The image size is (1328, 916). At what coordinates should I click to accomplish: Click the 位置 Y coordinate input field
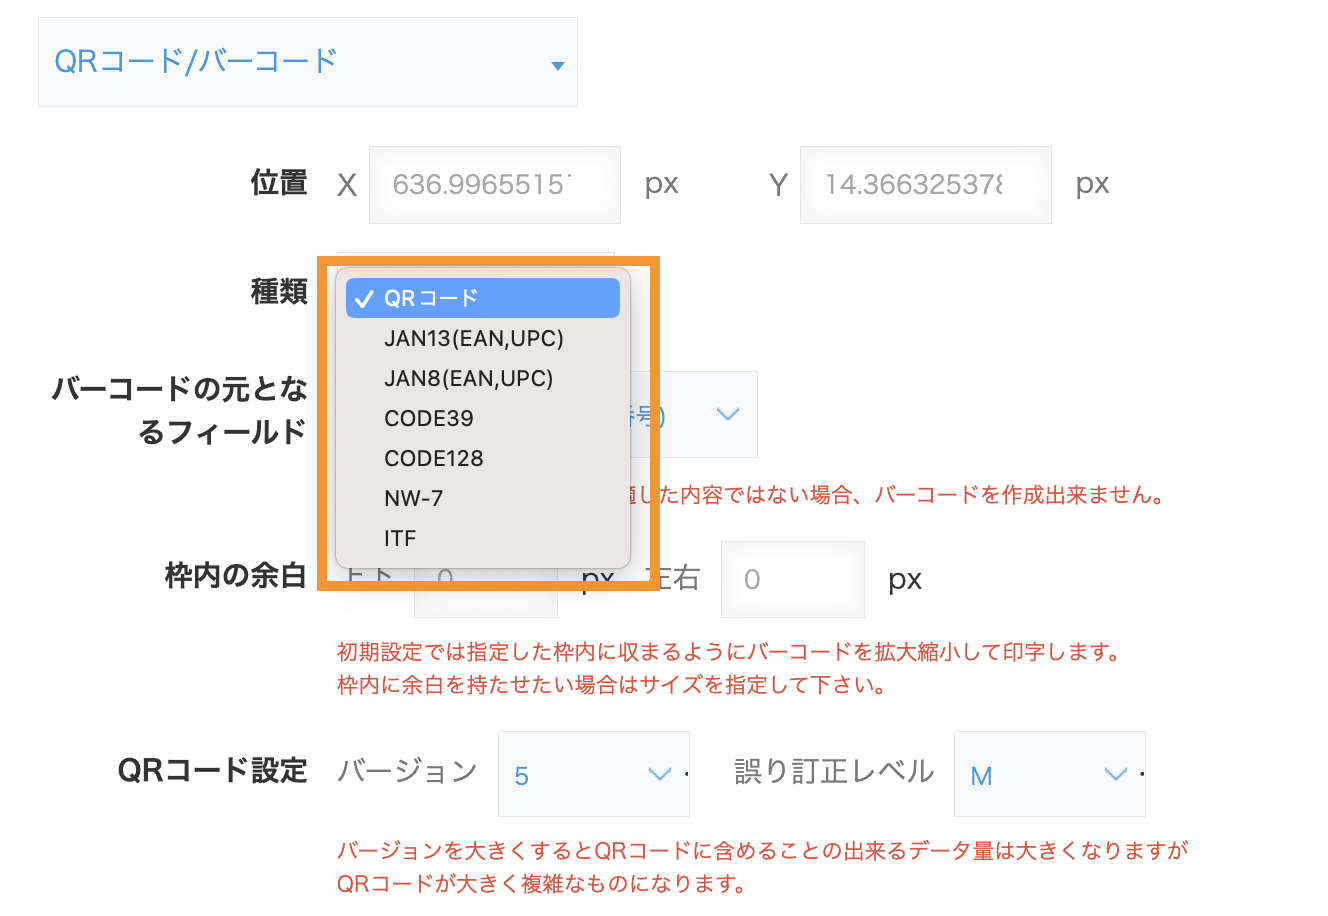coord(925,184)
